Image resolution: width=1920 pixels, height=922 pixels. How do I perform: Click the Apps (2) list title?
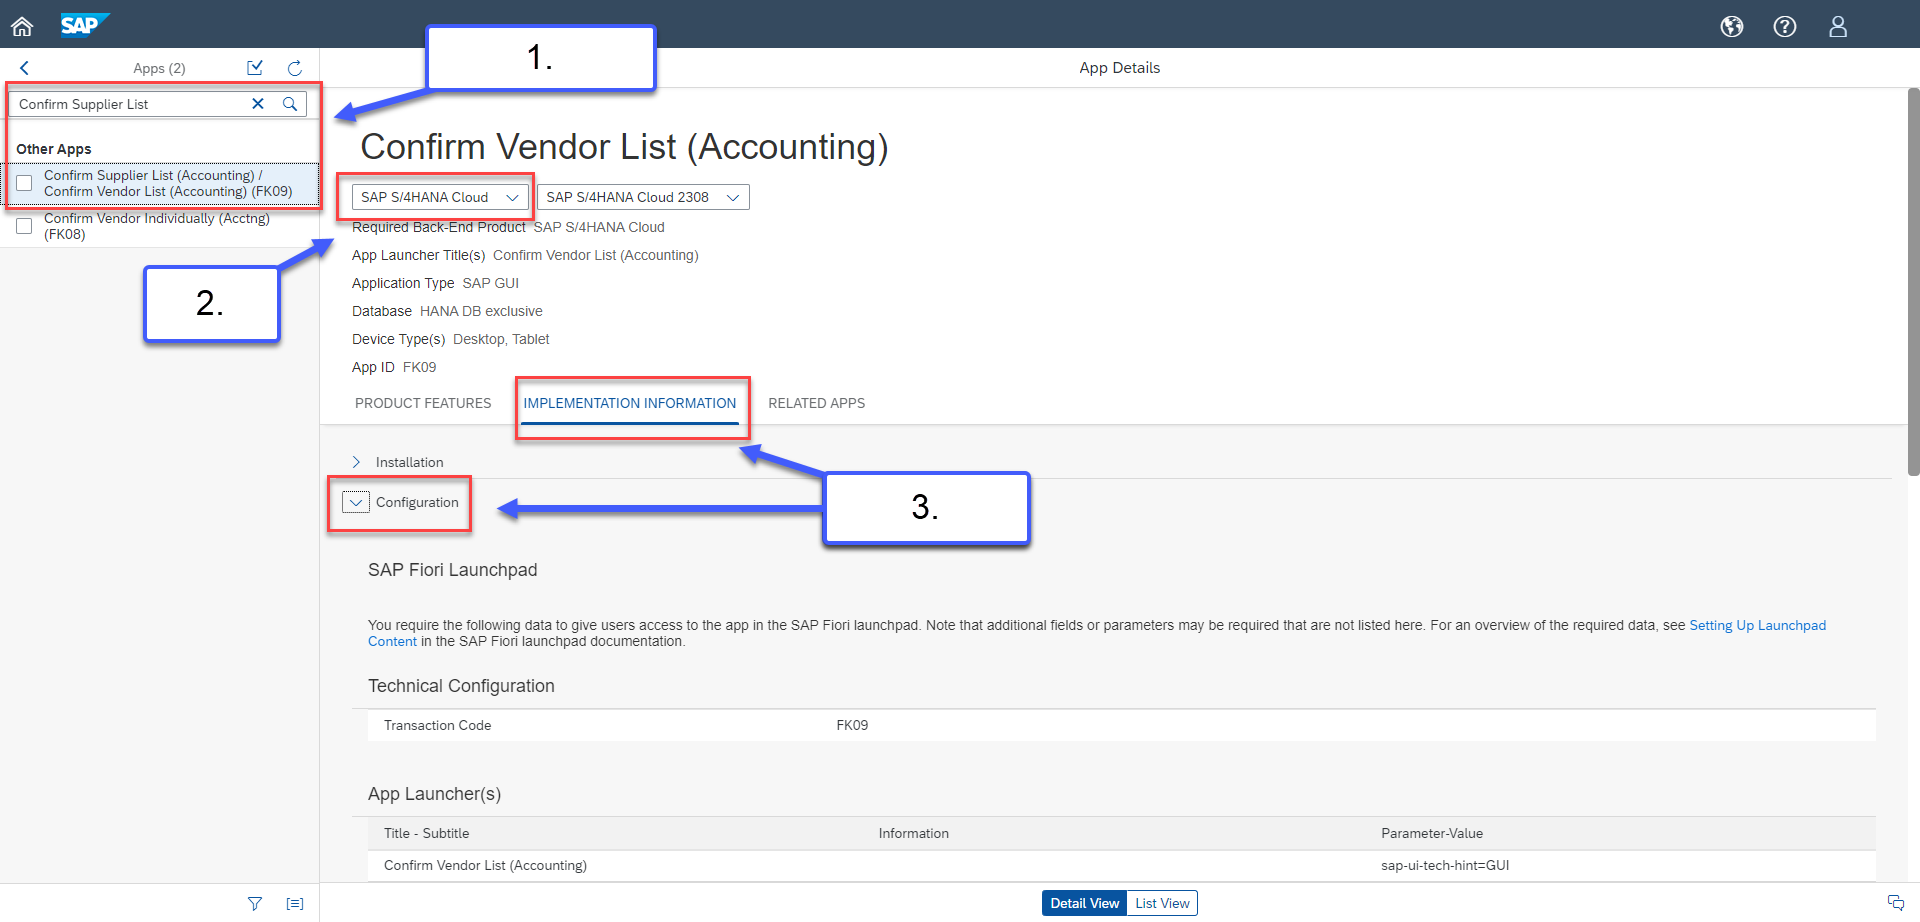pos(159,68)
